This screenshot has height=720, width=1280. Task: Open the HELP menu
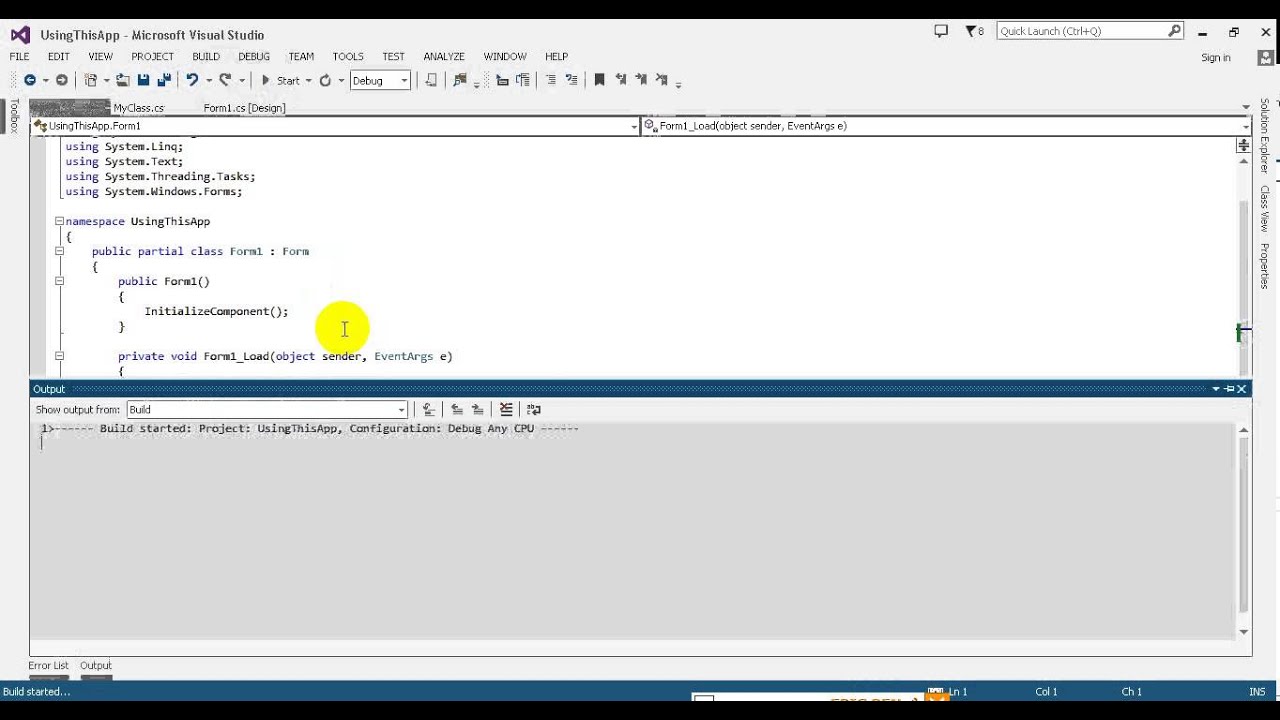(557, 57)
